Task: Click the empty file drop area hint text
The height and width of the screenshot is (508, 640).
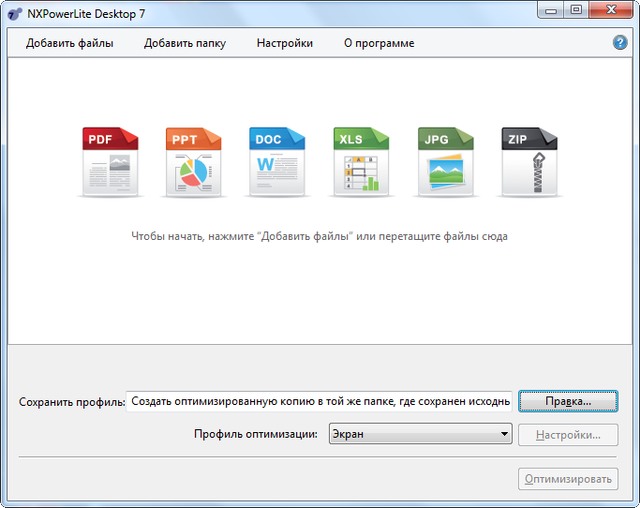Action: (319, 237)
